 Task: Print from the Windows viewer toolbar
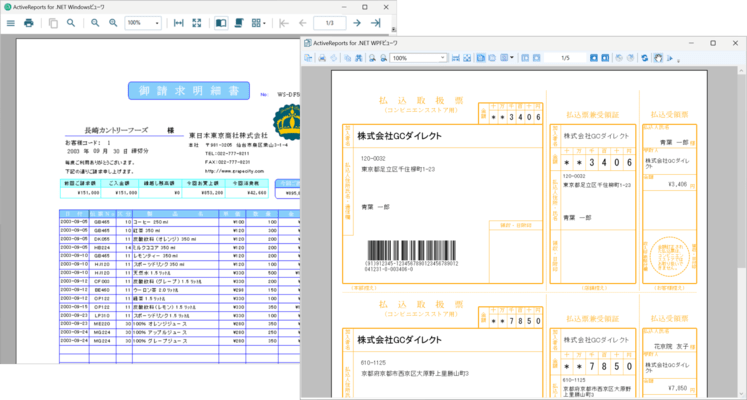29,22
